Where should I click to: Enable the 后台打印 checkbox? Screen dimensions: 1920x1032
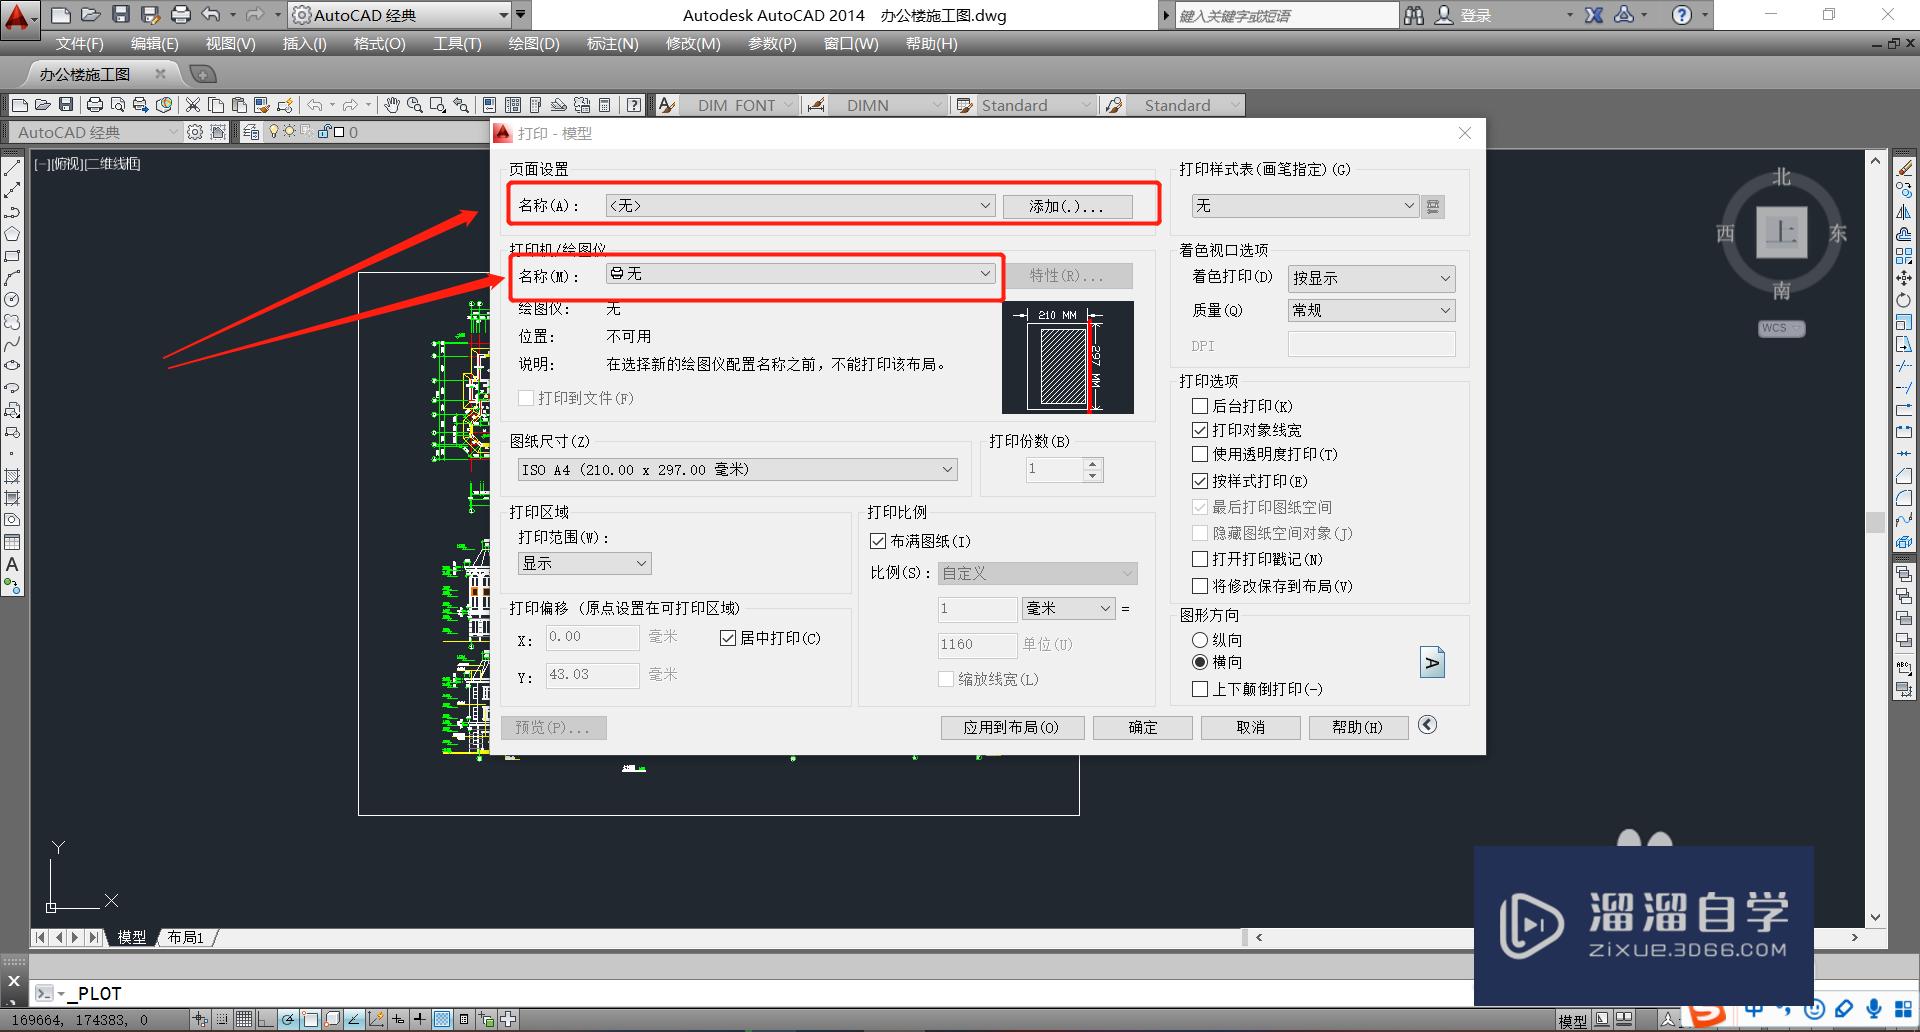(x=1200, y=406)
